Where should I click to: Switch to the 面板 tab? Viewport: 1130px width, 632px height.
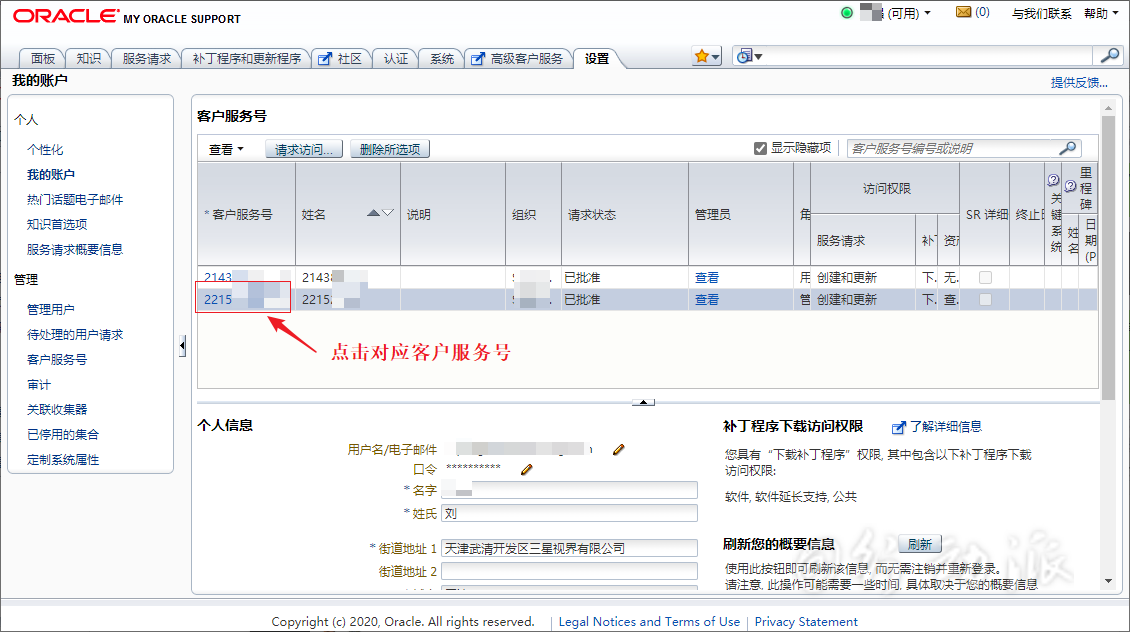(43, 58)
